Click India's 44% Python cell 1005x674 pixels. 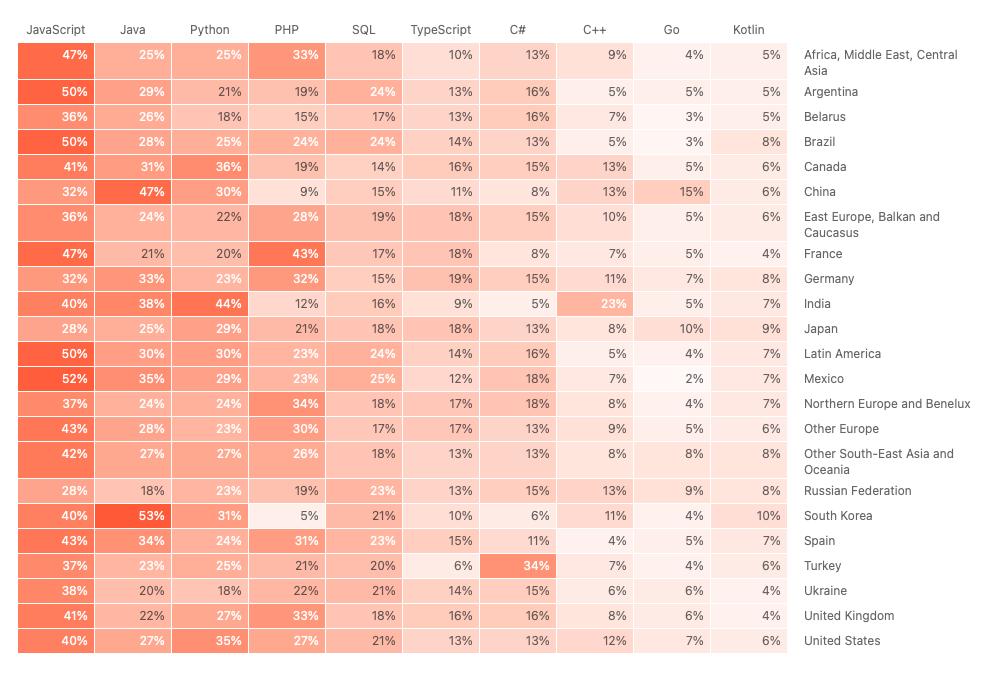pyautogui.click(x=210, y=304)
